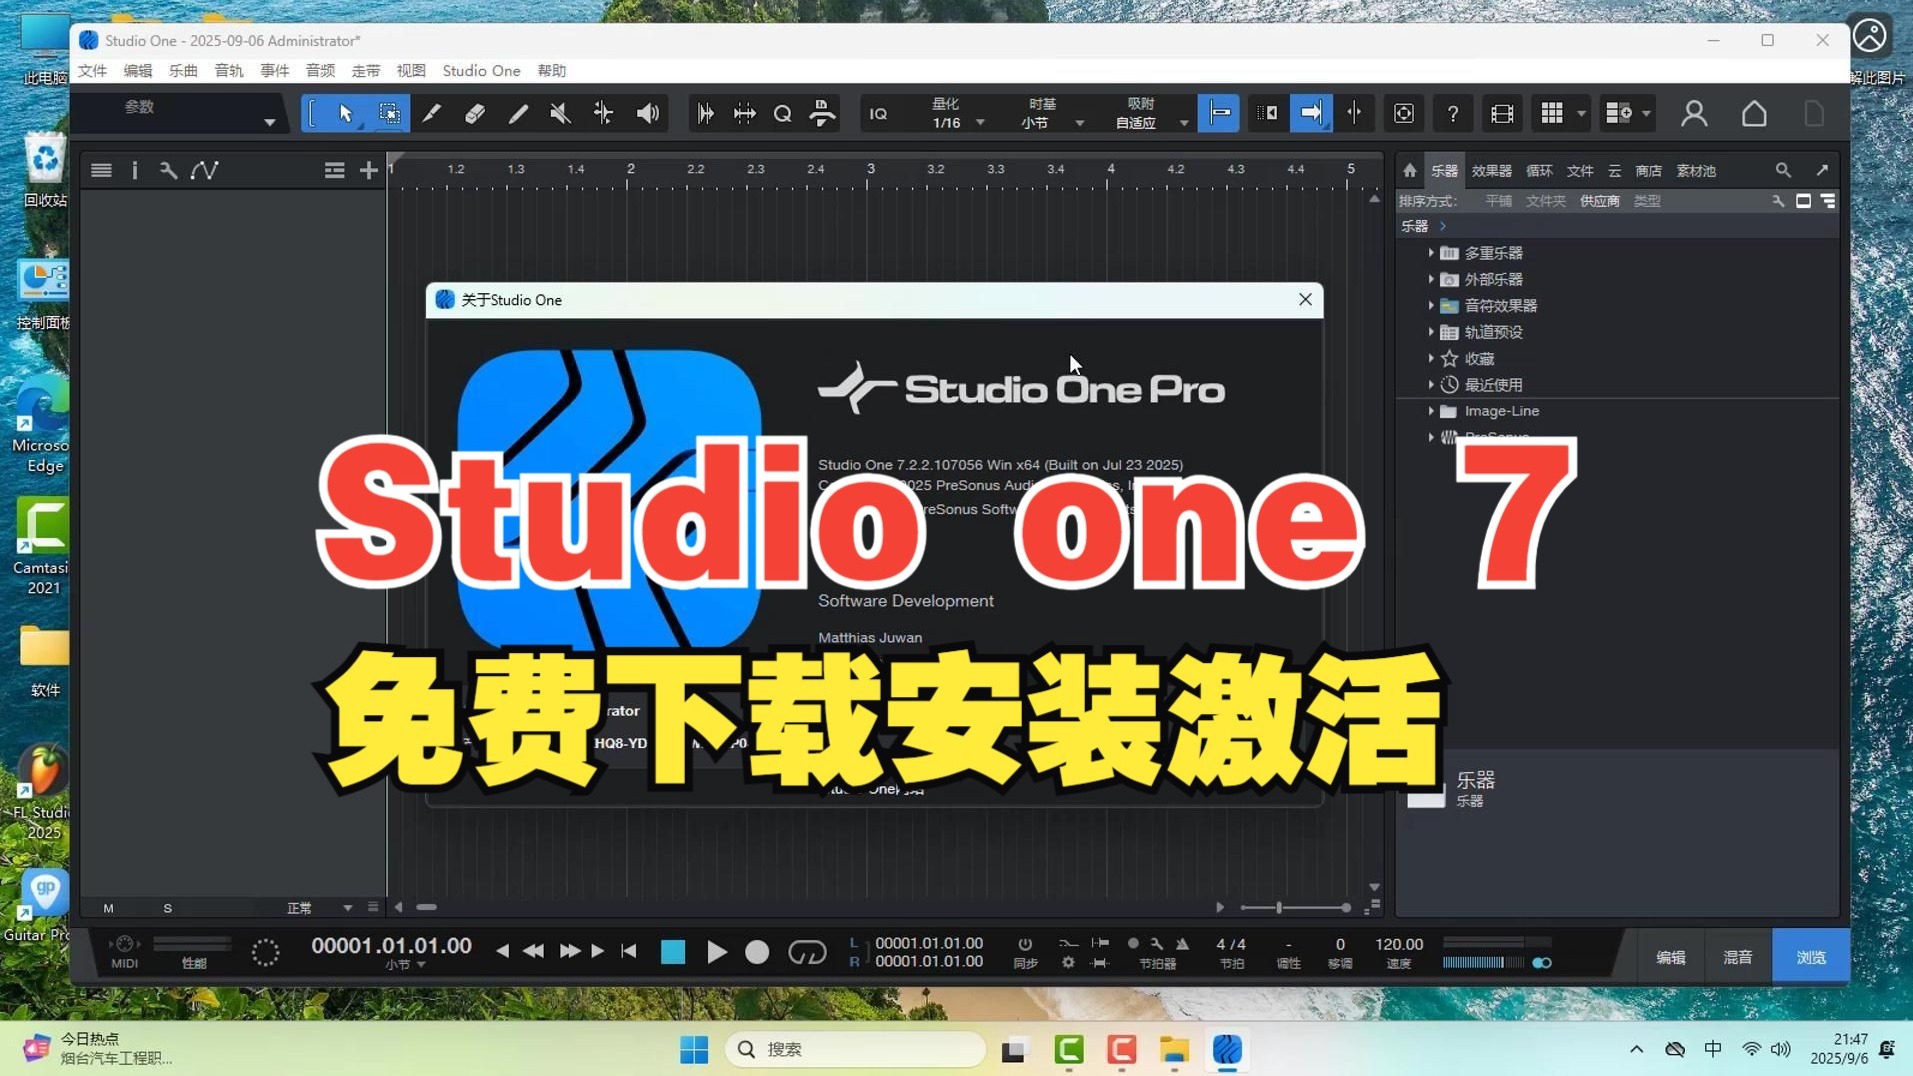Open the help question mark icon
This screenshot has width=1913, height=1076.
(x=1453, y=114)
